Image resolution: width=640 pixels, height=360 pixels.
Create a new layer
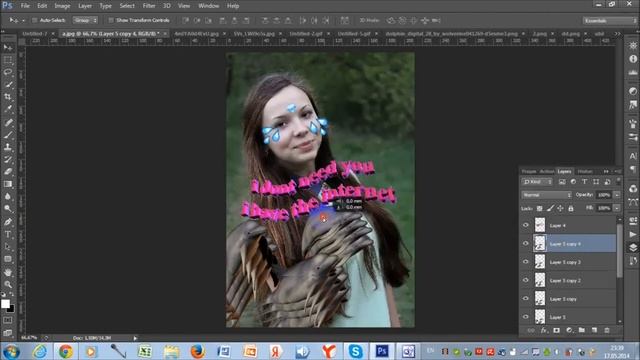(x=594, y=330)
